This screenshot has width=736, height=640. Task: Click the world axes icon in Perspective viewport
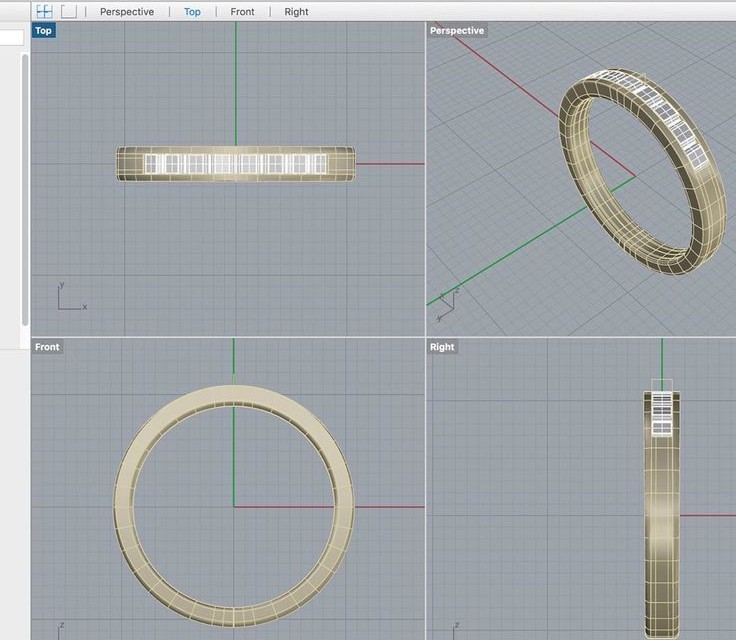click(446, 295)
